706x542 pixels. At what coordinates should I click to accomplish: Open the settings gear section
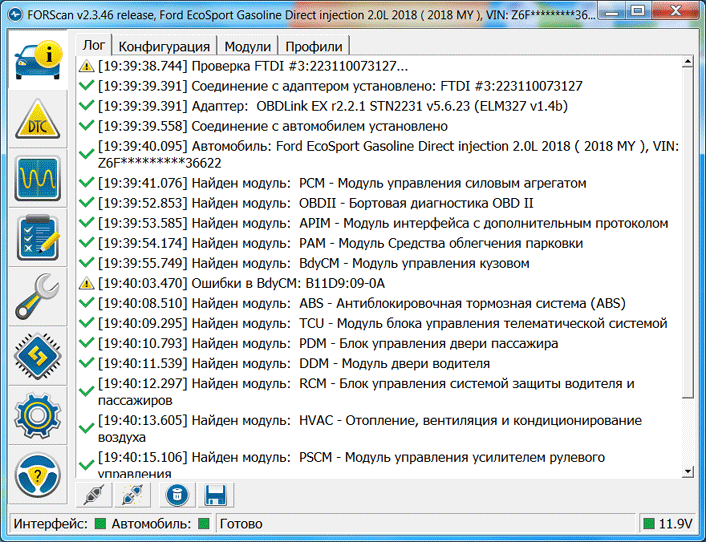click(38, 416)
